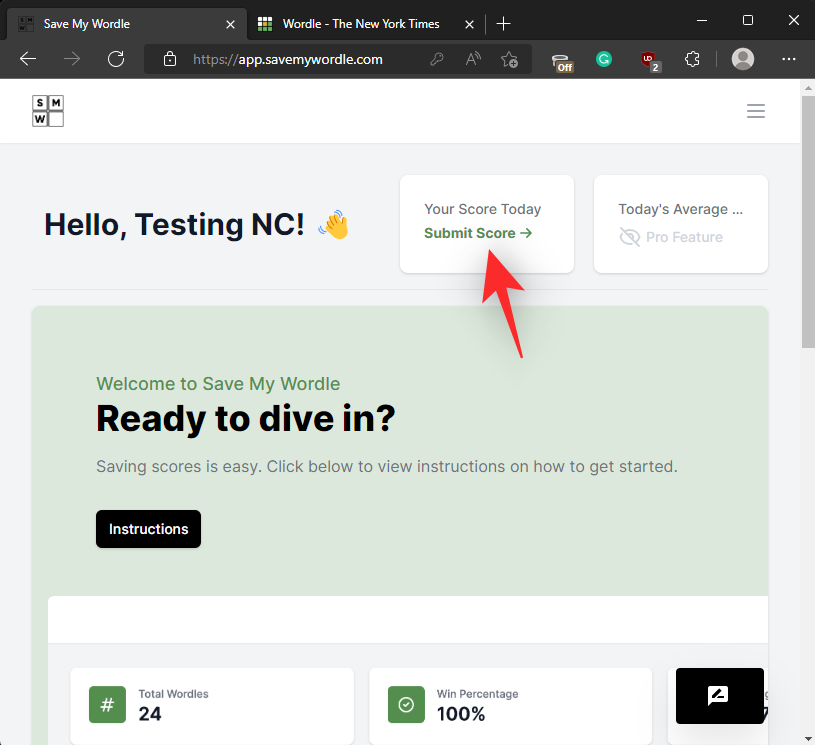
Task: Click the Submit Score link
Action: [478, 233]
